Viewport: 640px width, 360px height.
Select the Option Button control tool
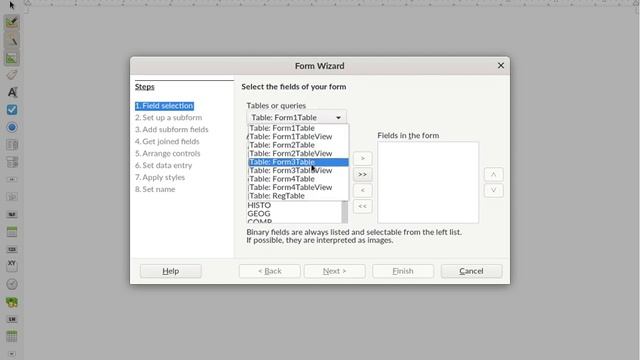coord(12,127)
